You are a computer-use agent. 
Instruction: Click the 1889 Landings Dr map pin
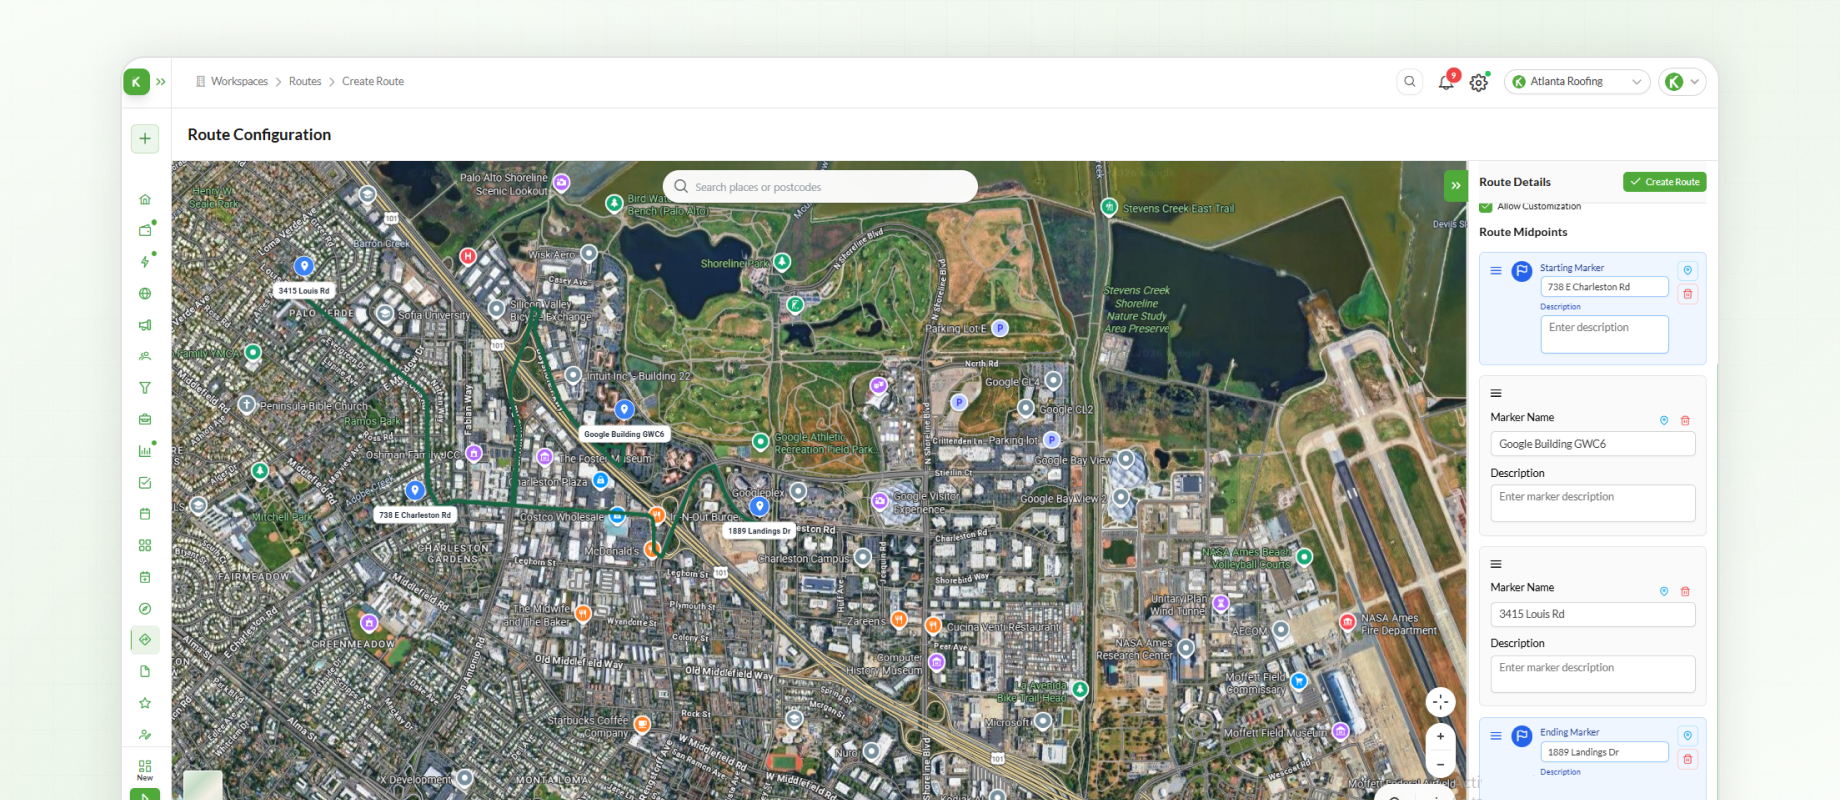[759, 507]
